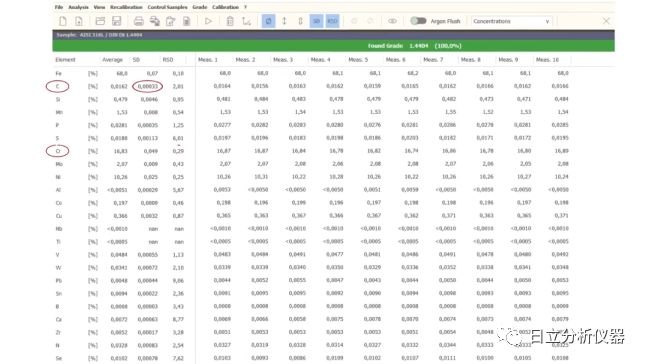
Task: Delete measurement using the trash icon
Action: (x=230, y=21)
